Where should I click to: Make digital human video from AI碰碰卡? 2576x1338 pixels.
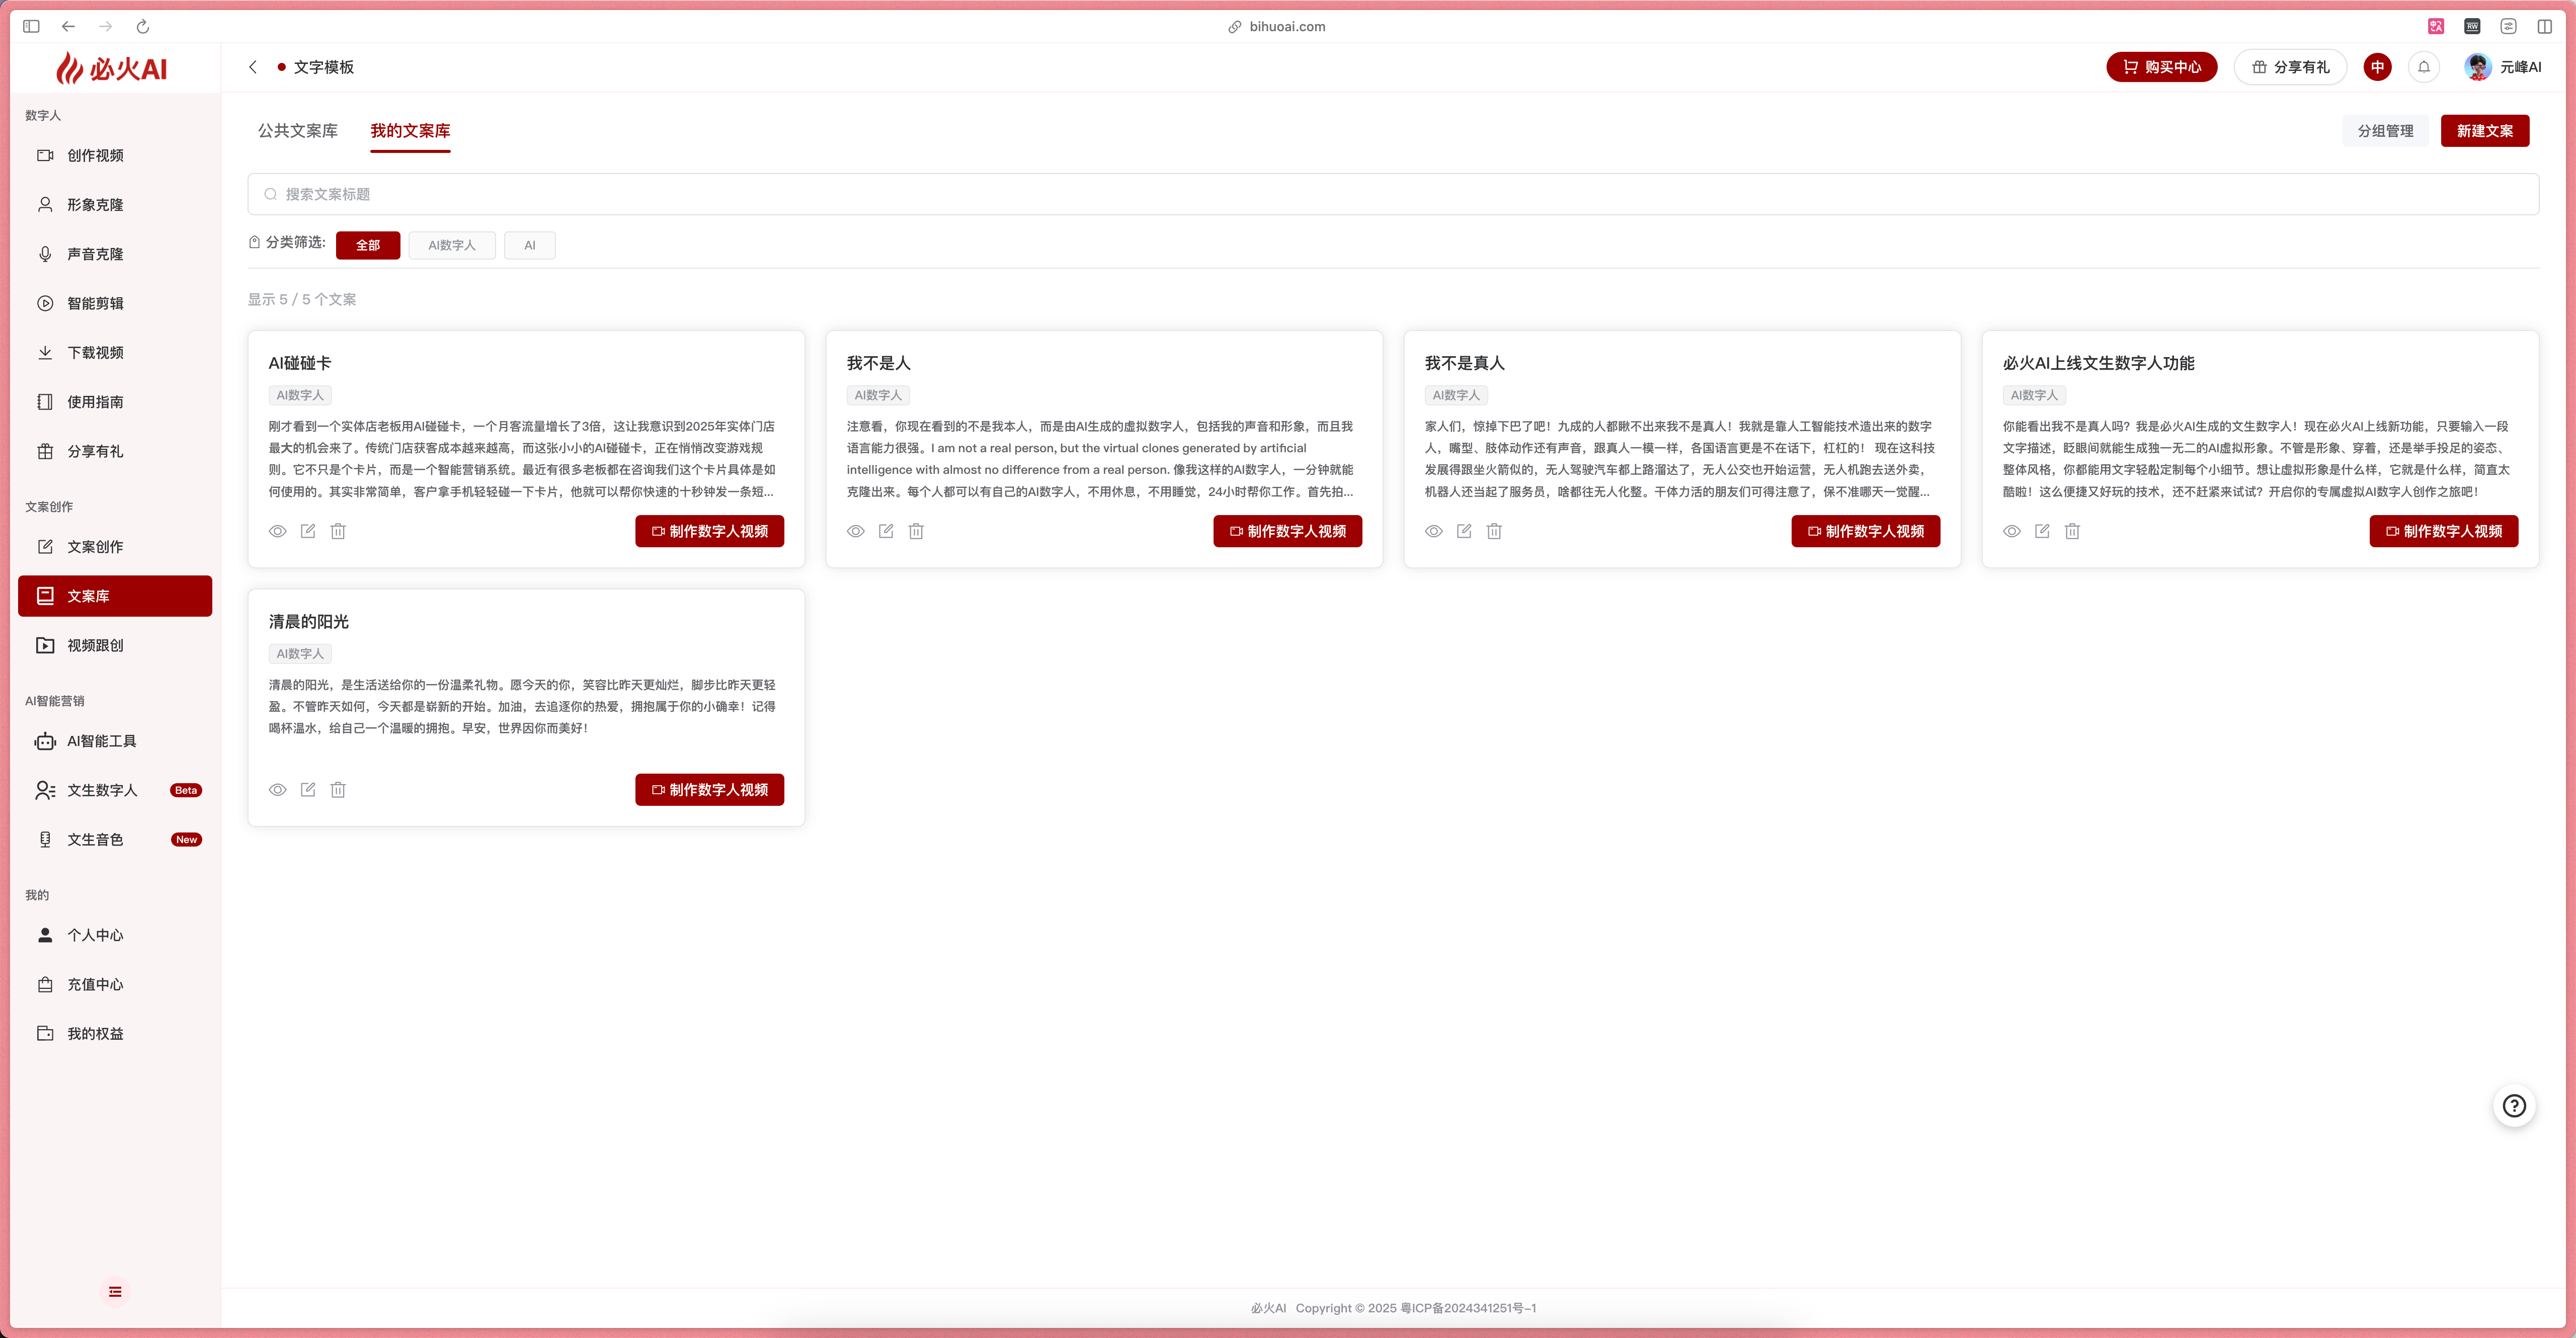(x=710, y=531)
